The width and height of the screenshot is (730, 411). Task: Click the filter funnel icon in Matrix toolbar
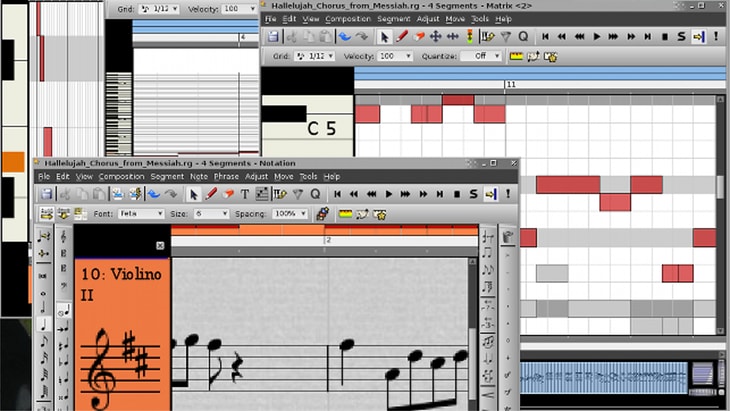(506, 36)
